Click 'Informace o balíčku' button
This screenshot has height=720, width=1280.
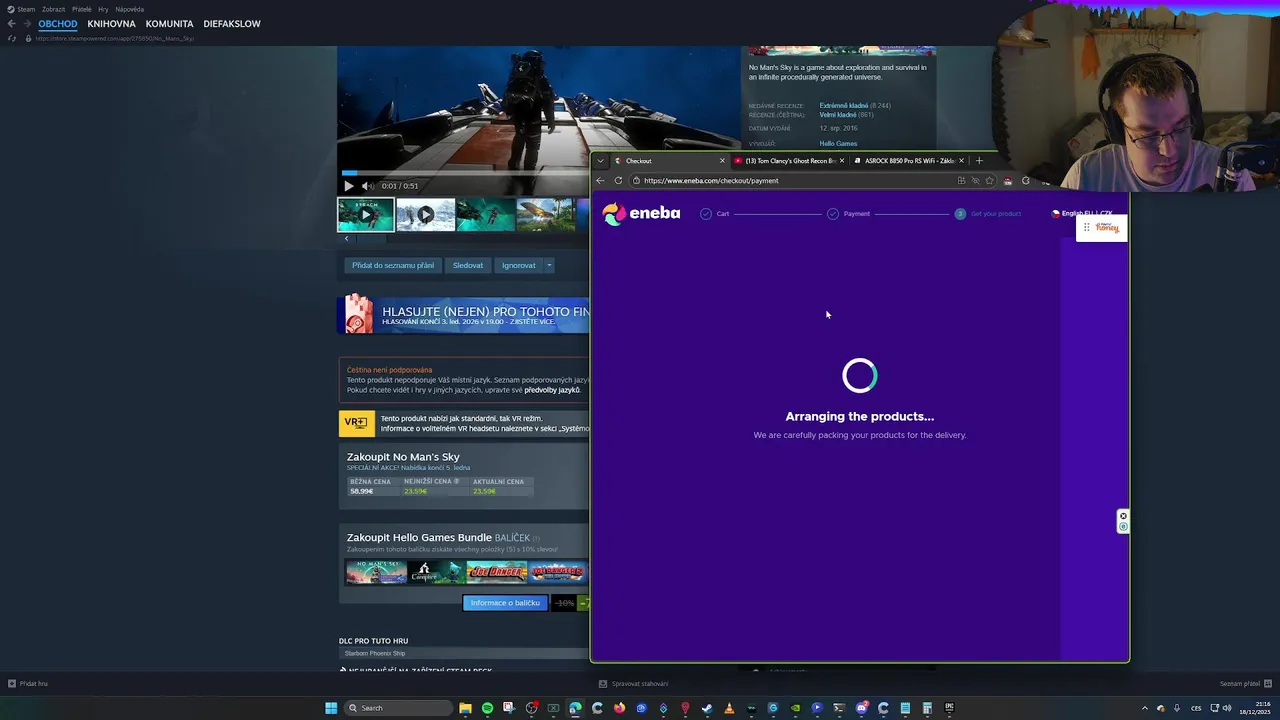(505, 603)
